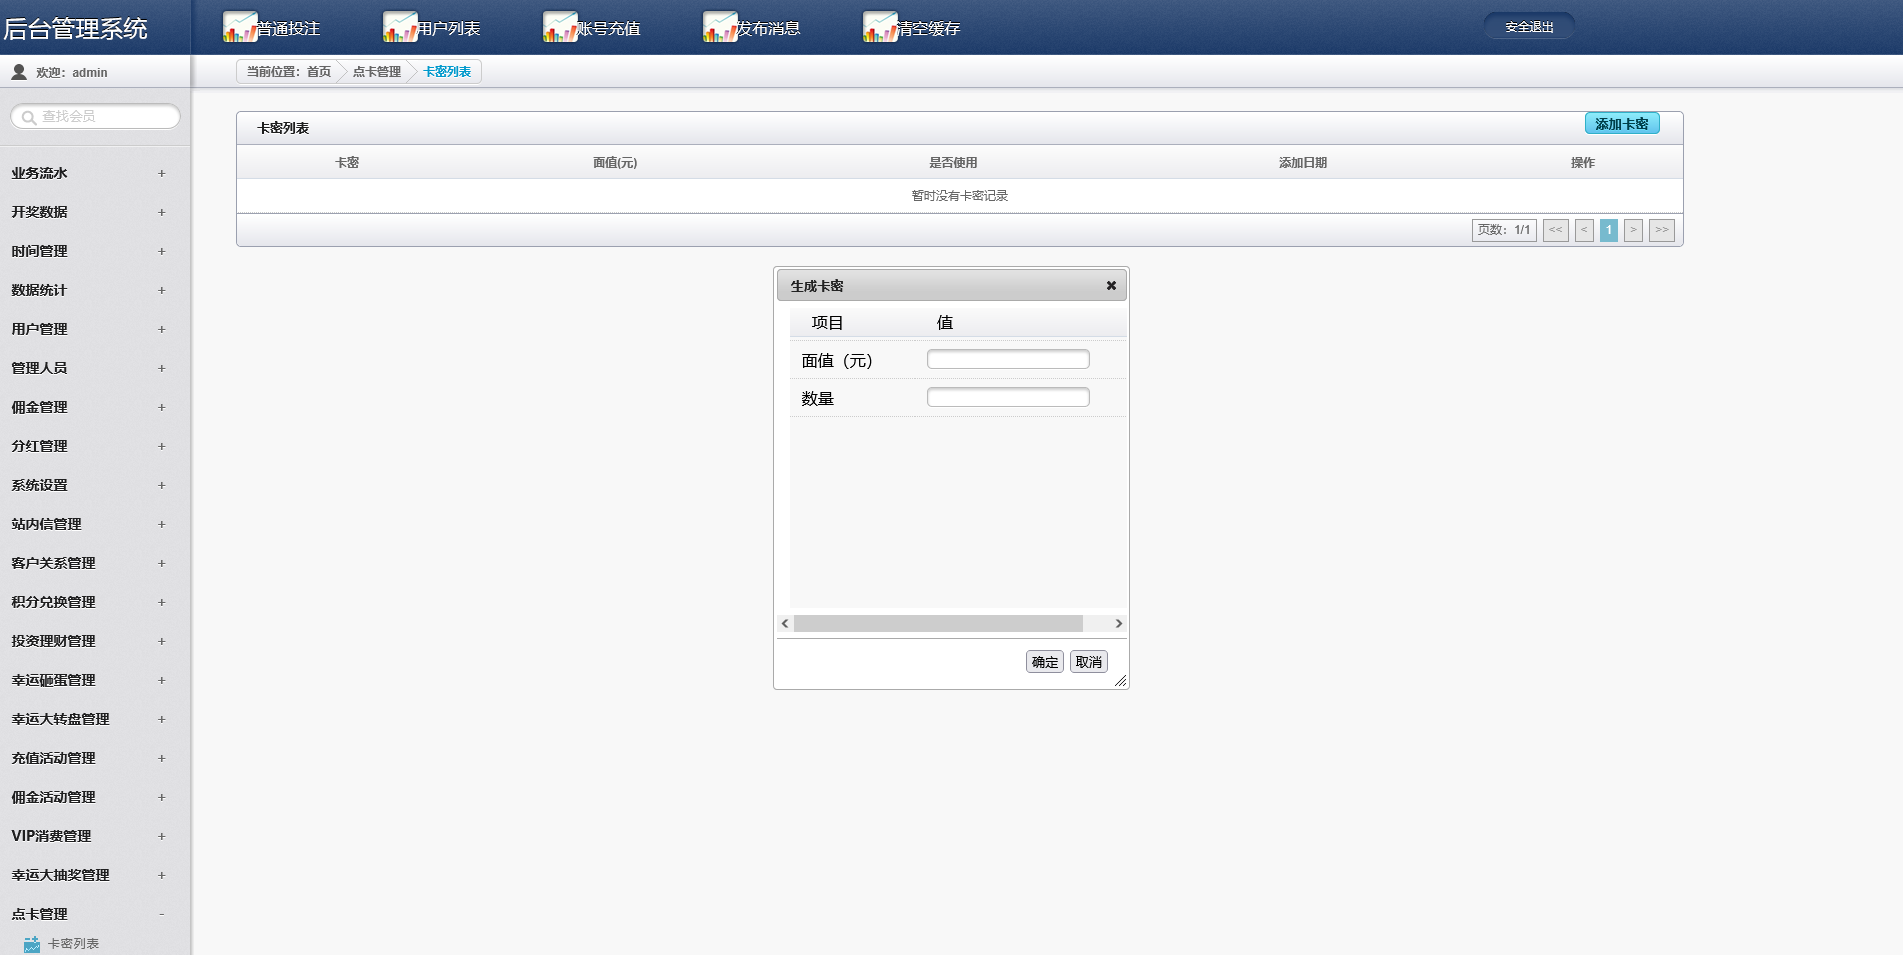The width and height of the screenshot is (1903, 955).
Task: Click the chart icon beside 发布消息
Action: [720, 27]
